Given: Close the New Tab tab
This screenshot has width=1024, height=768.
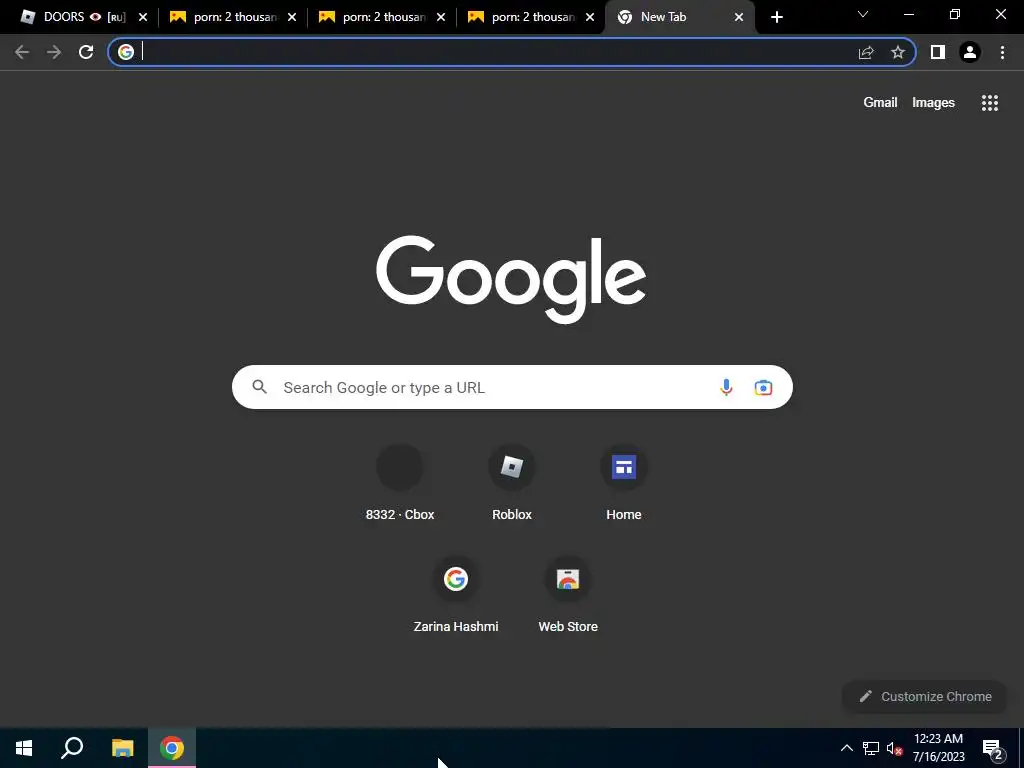Looking at the screenshot, I should pyautogui.click(x=739, y=17).
